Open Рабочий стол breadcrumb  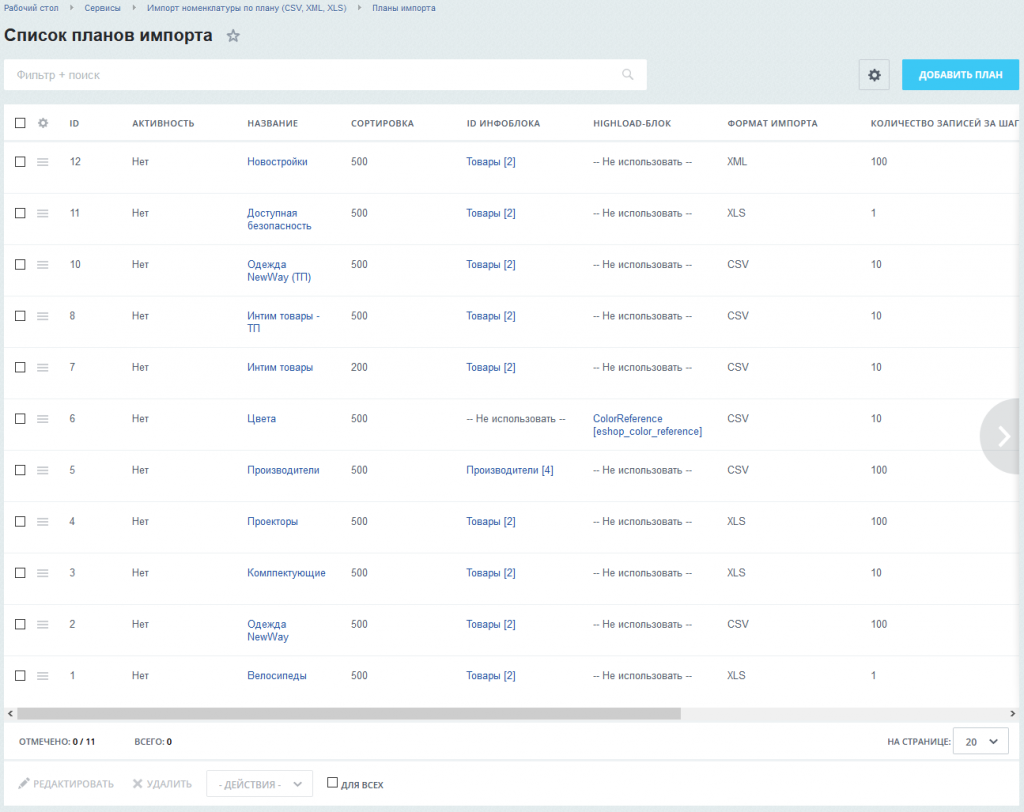(x=31, y=8)
